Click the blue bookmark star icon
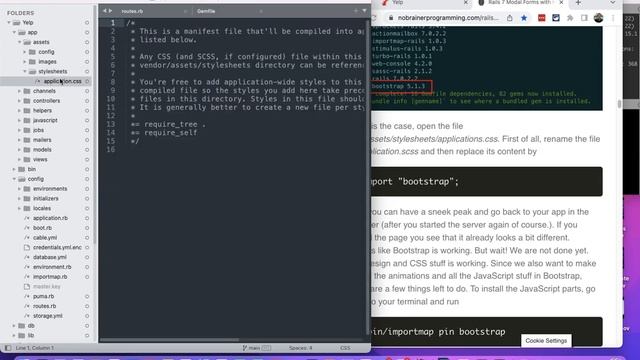This screenshot has width=640, height=360. pos(524,18)
